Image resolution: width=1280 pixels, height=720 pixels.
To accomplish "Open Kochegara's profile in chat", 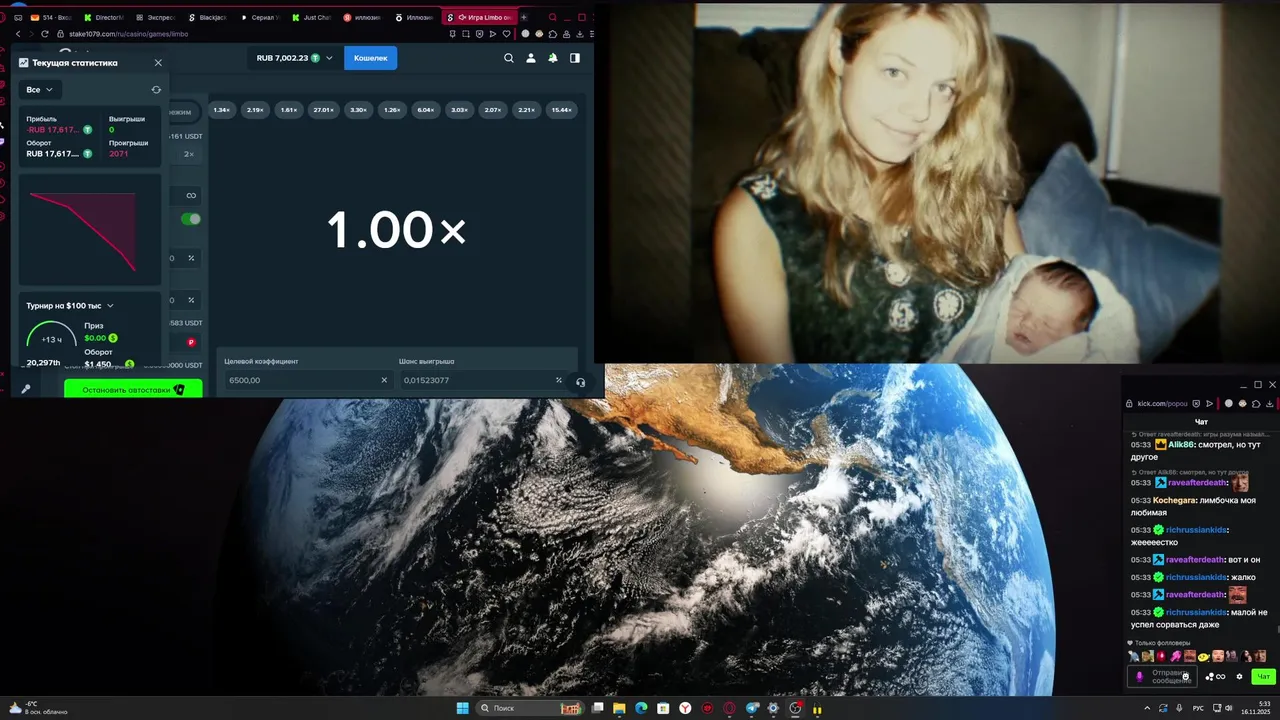I will click(1174, 500).
